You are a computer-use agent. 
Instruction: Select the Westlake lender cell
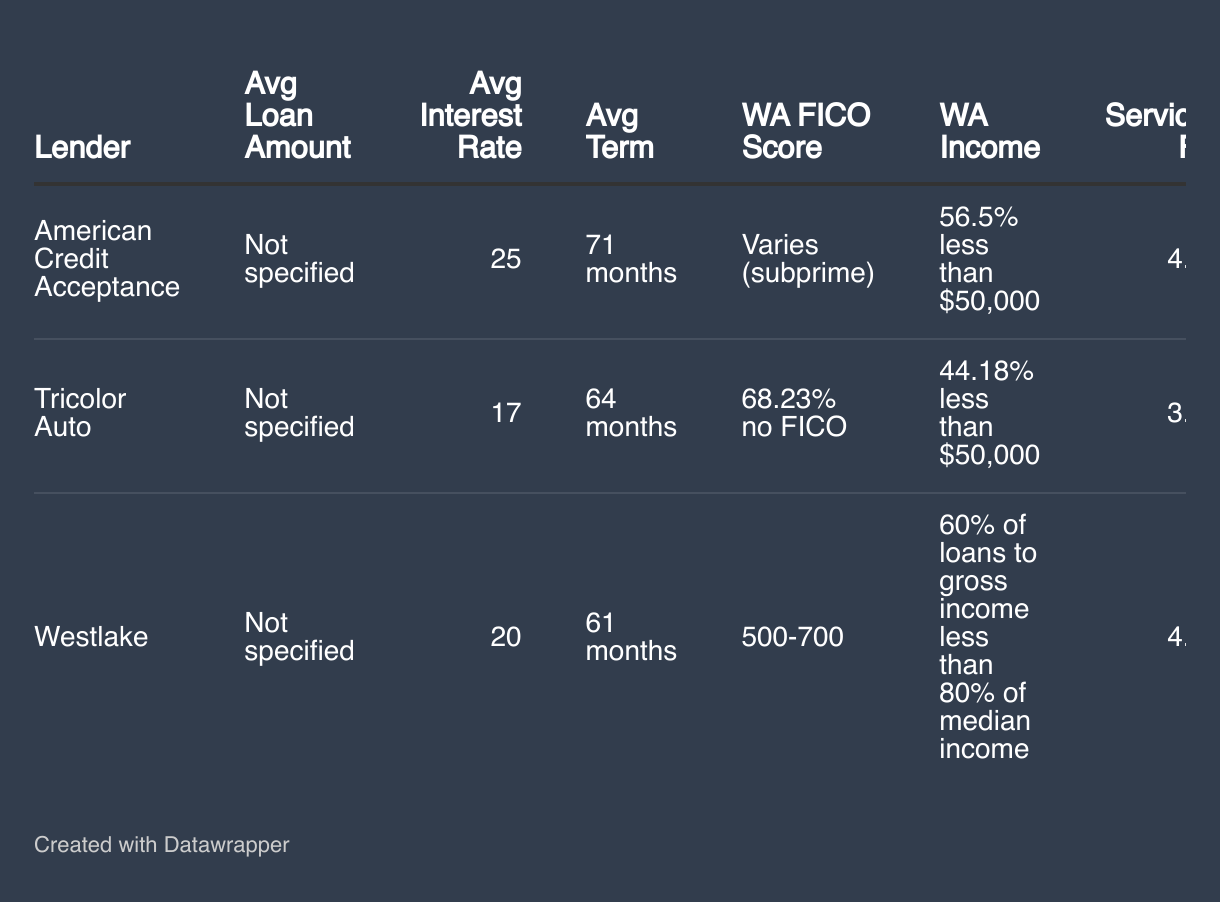tap(91, 637)
